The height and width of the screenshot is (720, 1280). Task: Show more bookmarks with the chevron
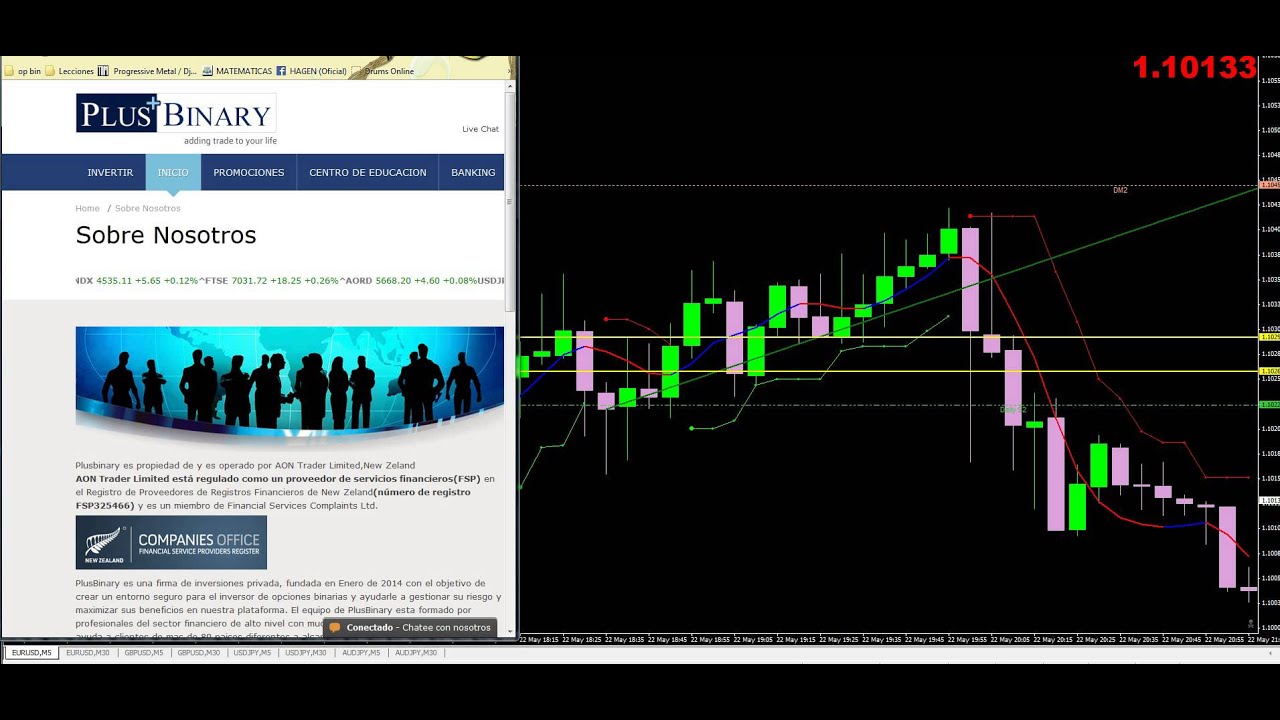tap(511, 71)
